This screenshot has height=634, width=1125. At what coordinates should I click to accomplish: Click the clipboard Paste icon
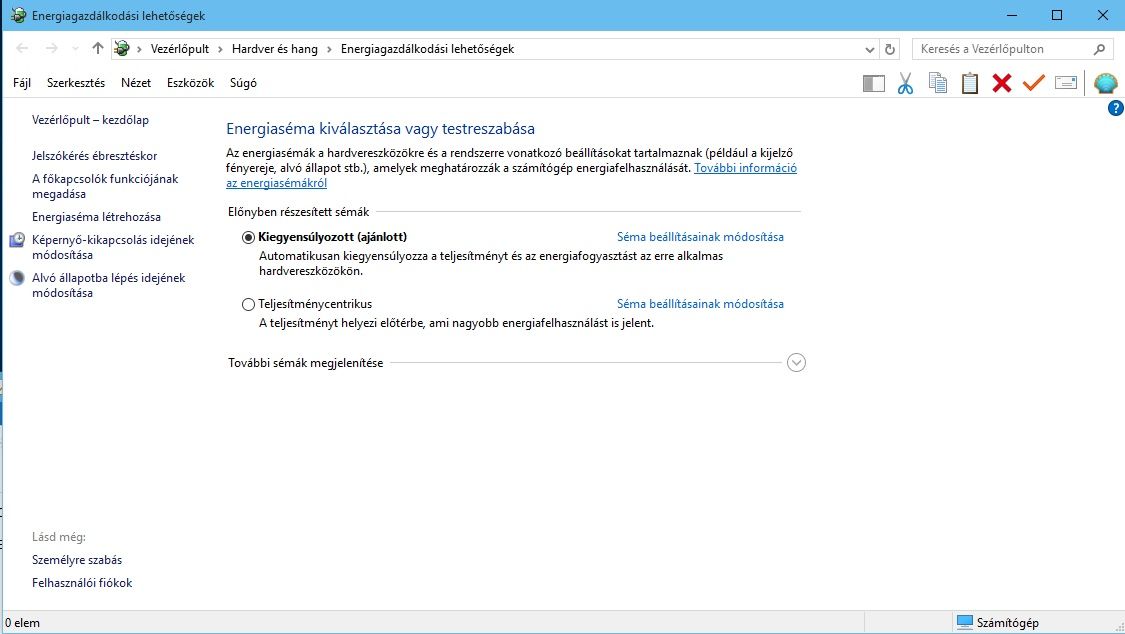[x=969, y=83]
